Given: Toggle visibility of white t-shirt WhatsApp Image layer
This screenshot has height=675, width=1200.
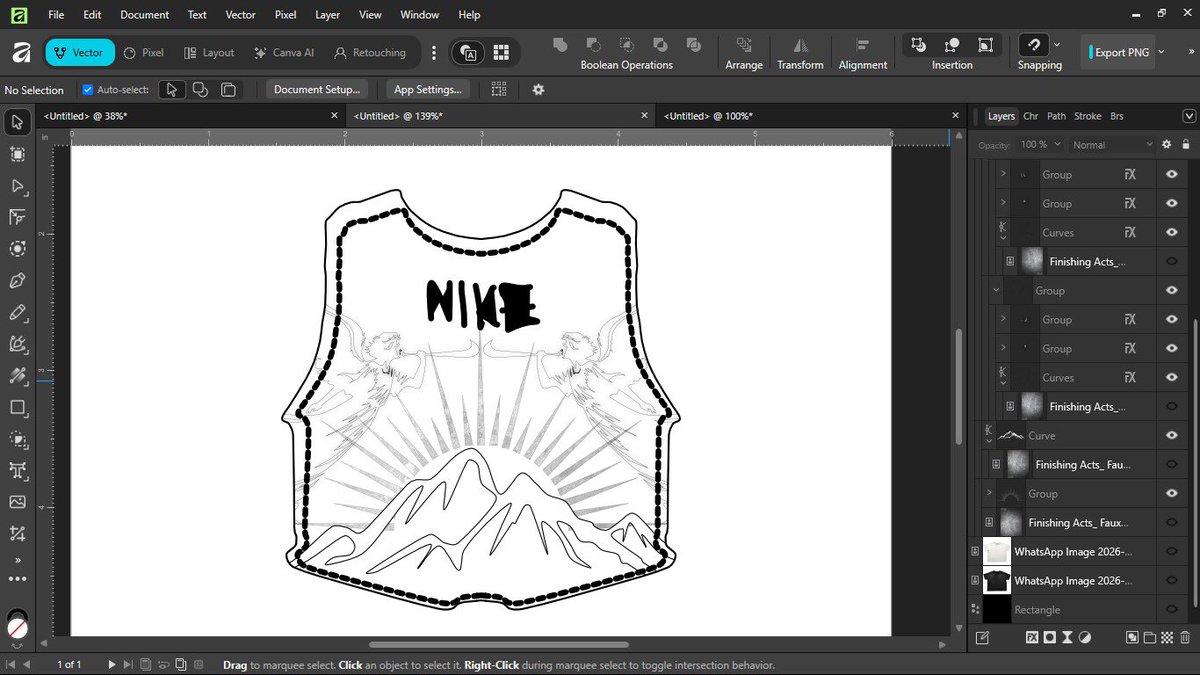Looking at the screenshot, I should pos(1172,552).
